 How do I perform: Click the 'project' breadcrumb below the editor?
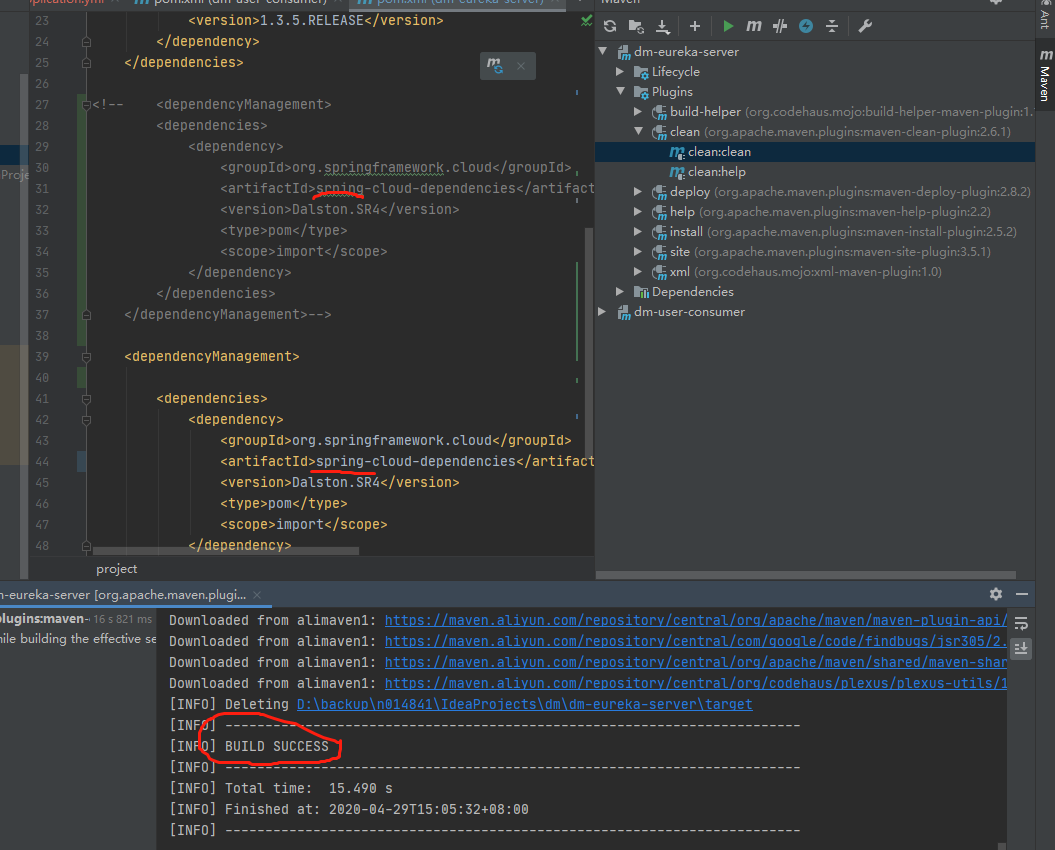(116, 569)
